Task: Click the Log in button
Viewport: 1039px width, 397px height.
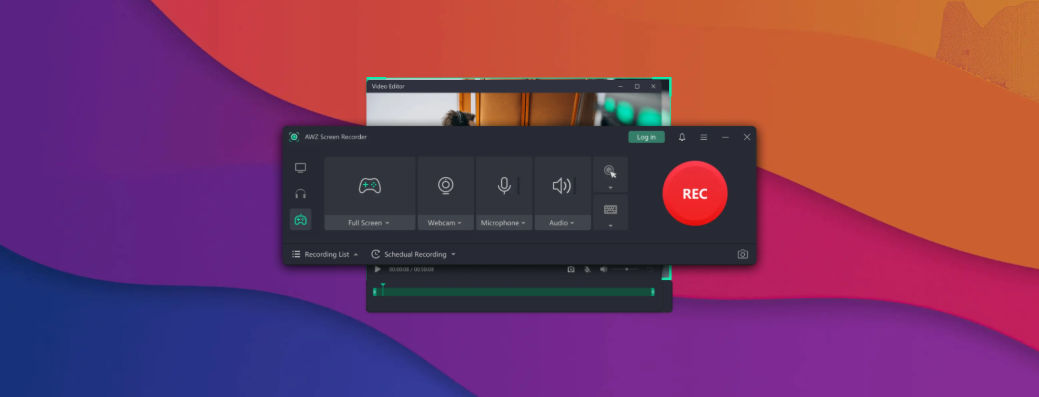Action: [x=646, y=137]
